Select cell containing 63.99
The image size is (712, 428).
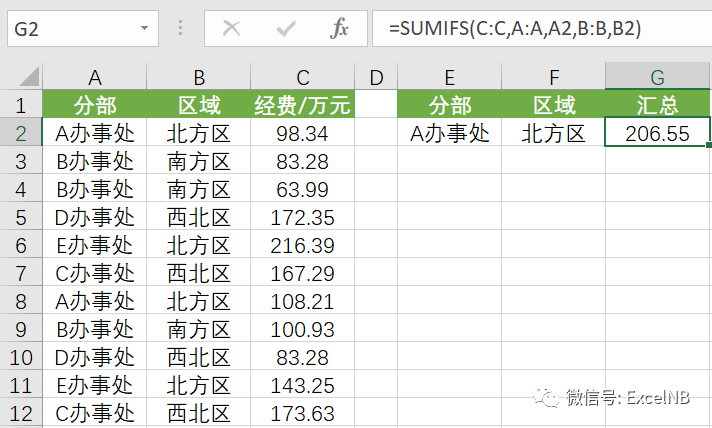click(x=302, y=189)
